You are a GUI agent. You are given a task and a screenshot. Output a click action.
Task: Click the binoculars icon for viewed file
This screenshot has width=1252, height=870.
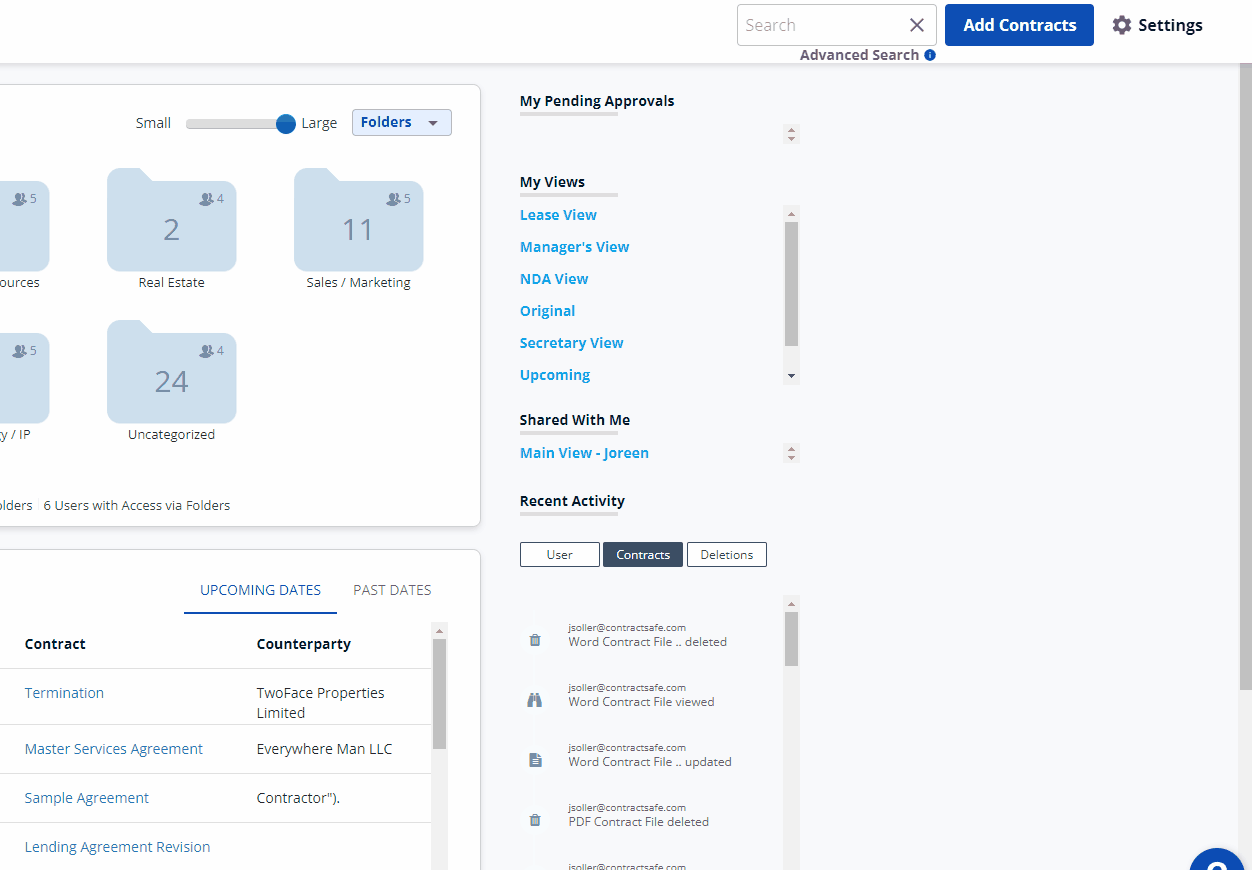[535, 701]
